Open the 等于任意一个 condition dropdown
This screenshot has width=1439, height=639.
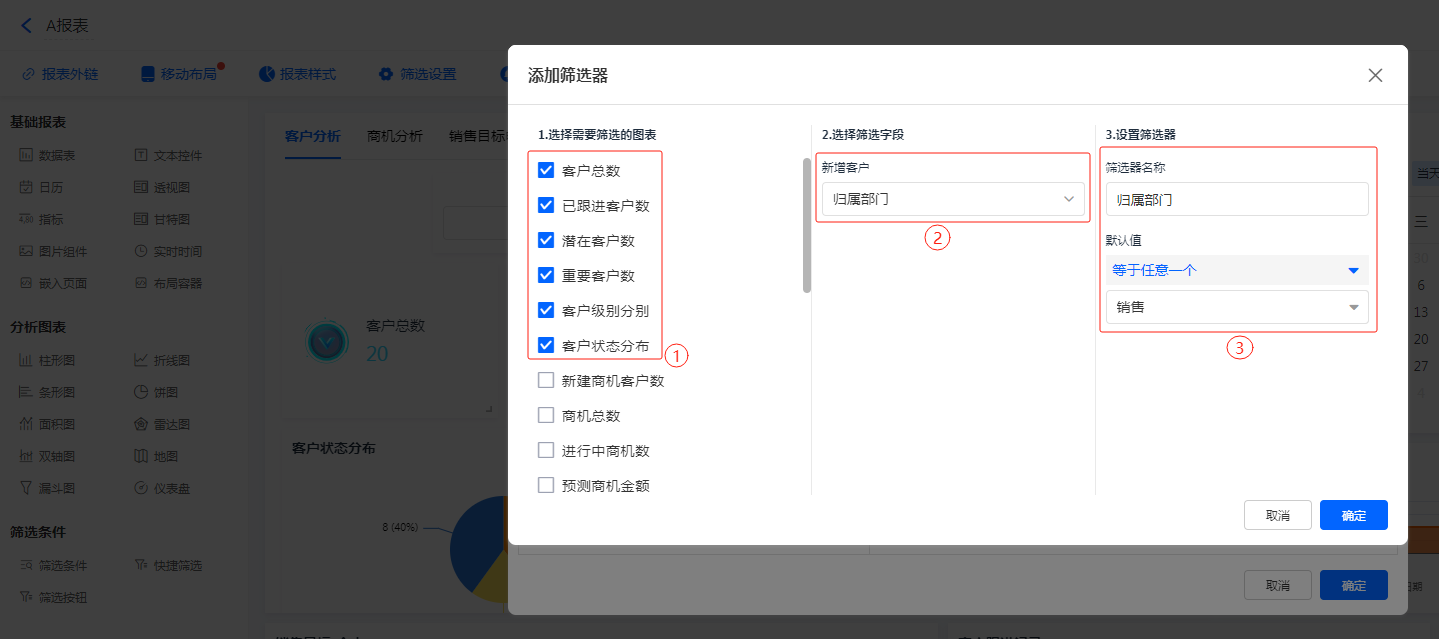point(1237,270)
